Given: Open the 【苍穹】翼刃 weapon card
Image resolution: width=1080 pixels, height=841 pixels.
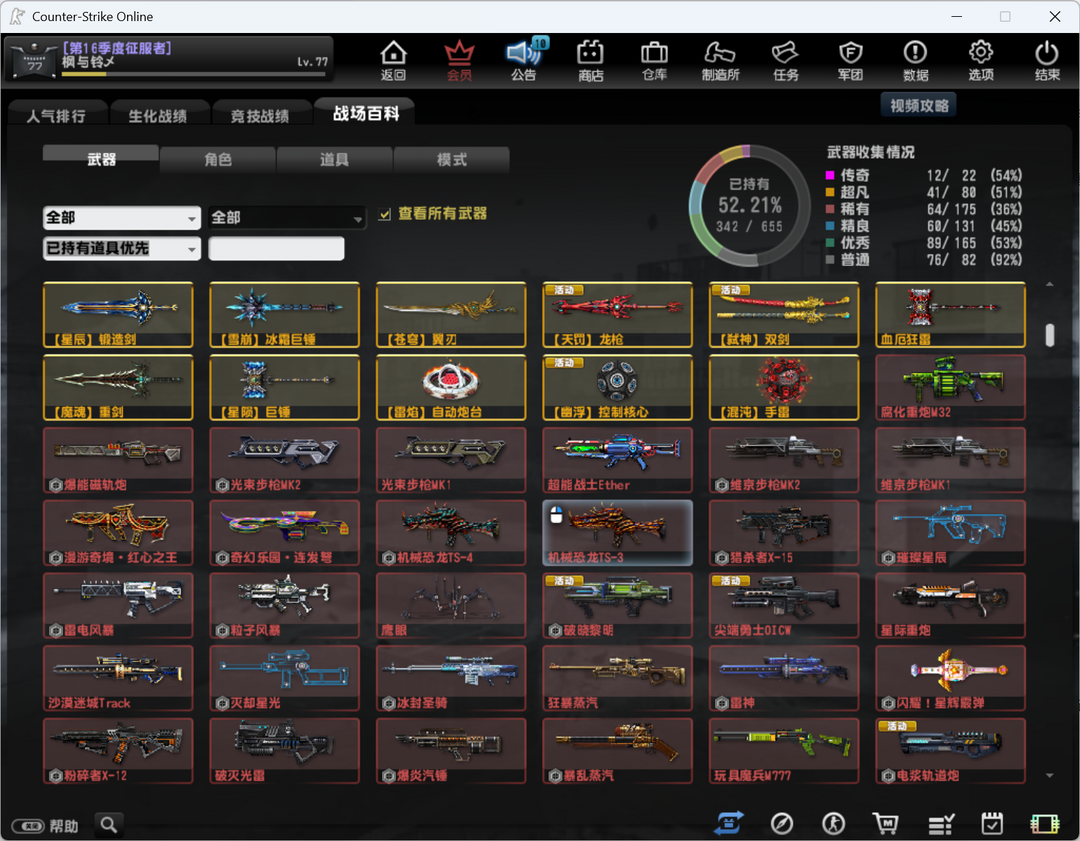Looking at the screenshot, I should point(451,315).
